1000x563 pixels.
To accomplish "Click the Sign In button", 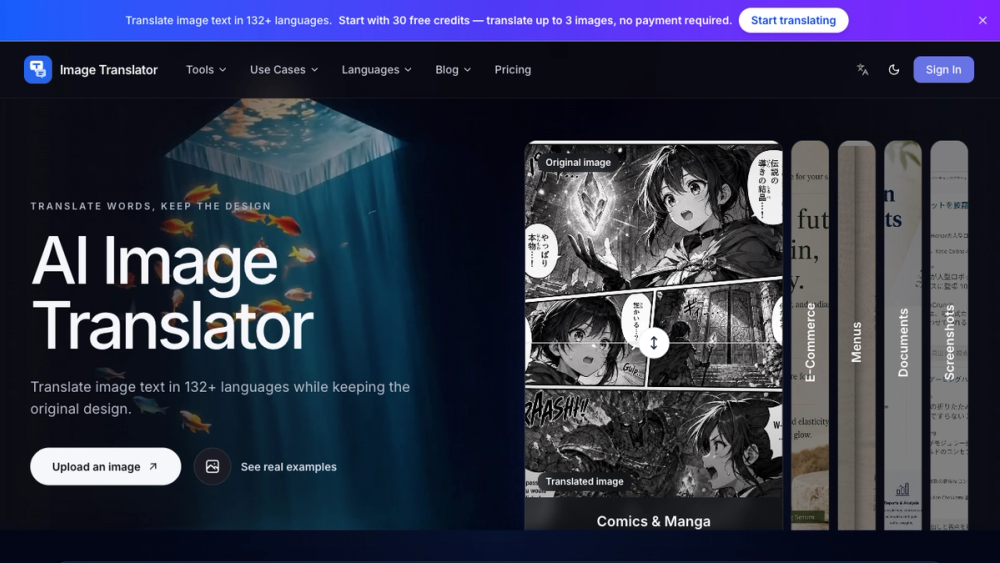I will (x=943, y=69).
